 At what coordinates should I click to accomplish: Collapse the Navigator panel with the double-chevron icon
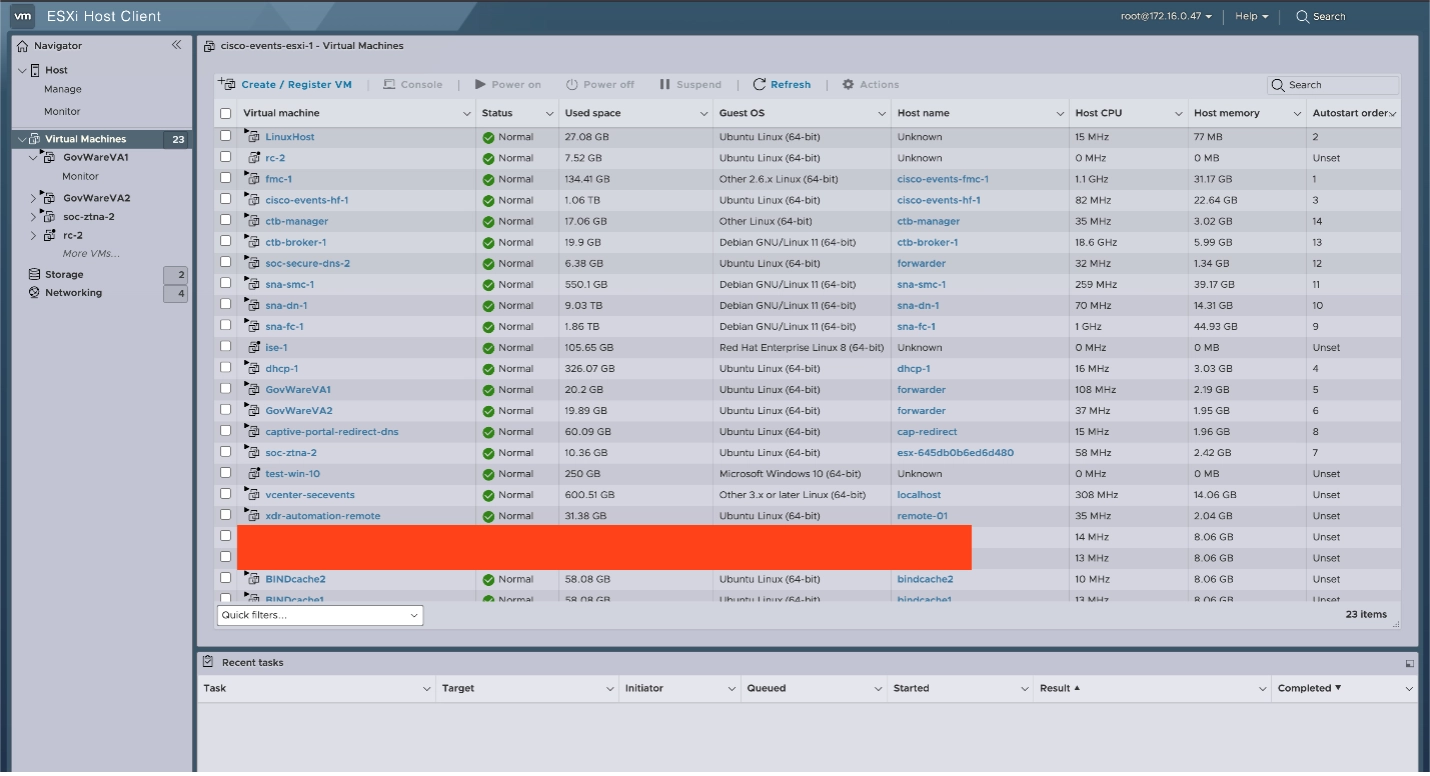click(176, 45)
